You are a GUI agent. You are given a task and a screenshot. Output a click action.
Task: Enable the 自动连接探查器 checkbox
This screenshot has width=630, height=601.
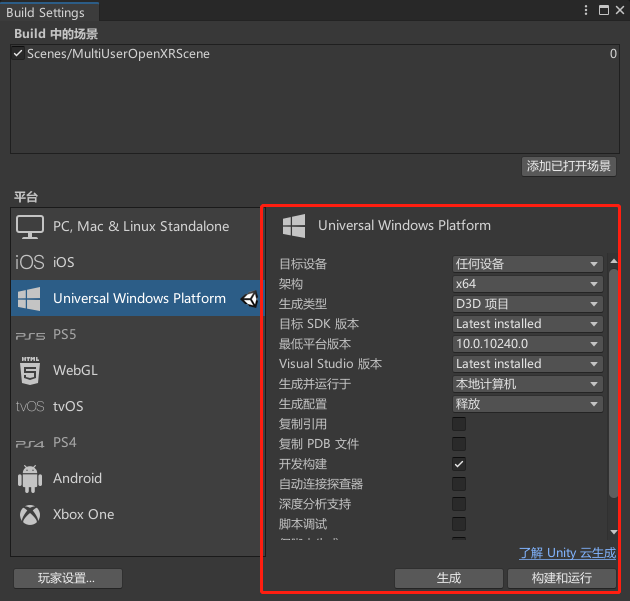coord(459,484)
